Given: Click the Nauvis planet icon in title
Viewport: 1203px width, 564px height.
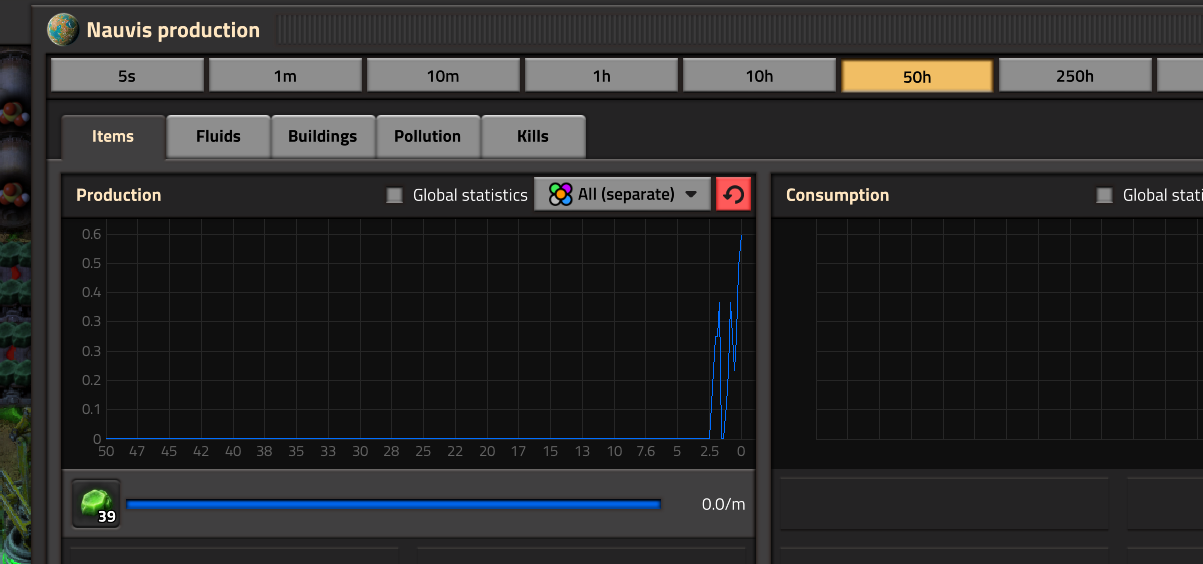Looking at the screenshot, I should [x=64, y=29].
